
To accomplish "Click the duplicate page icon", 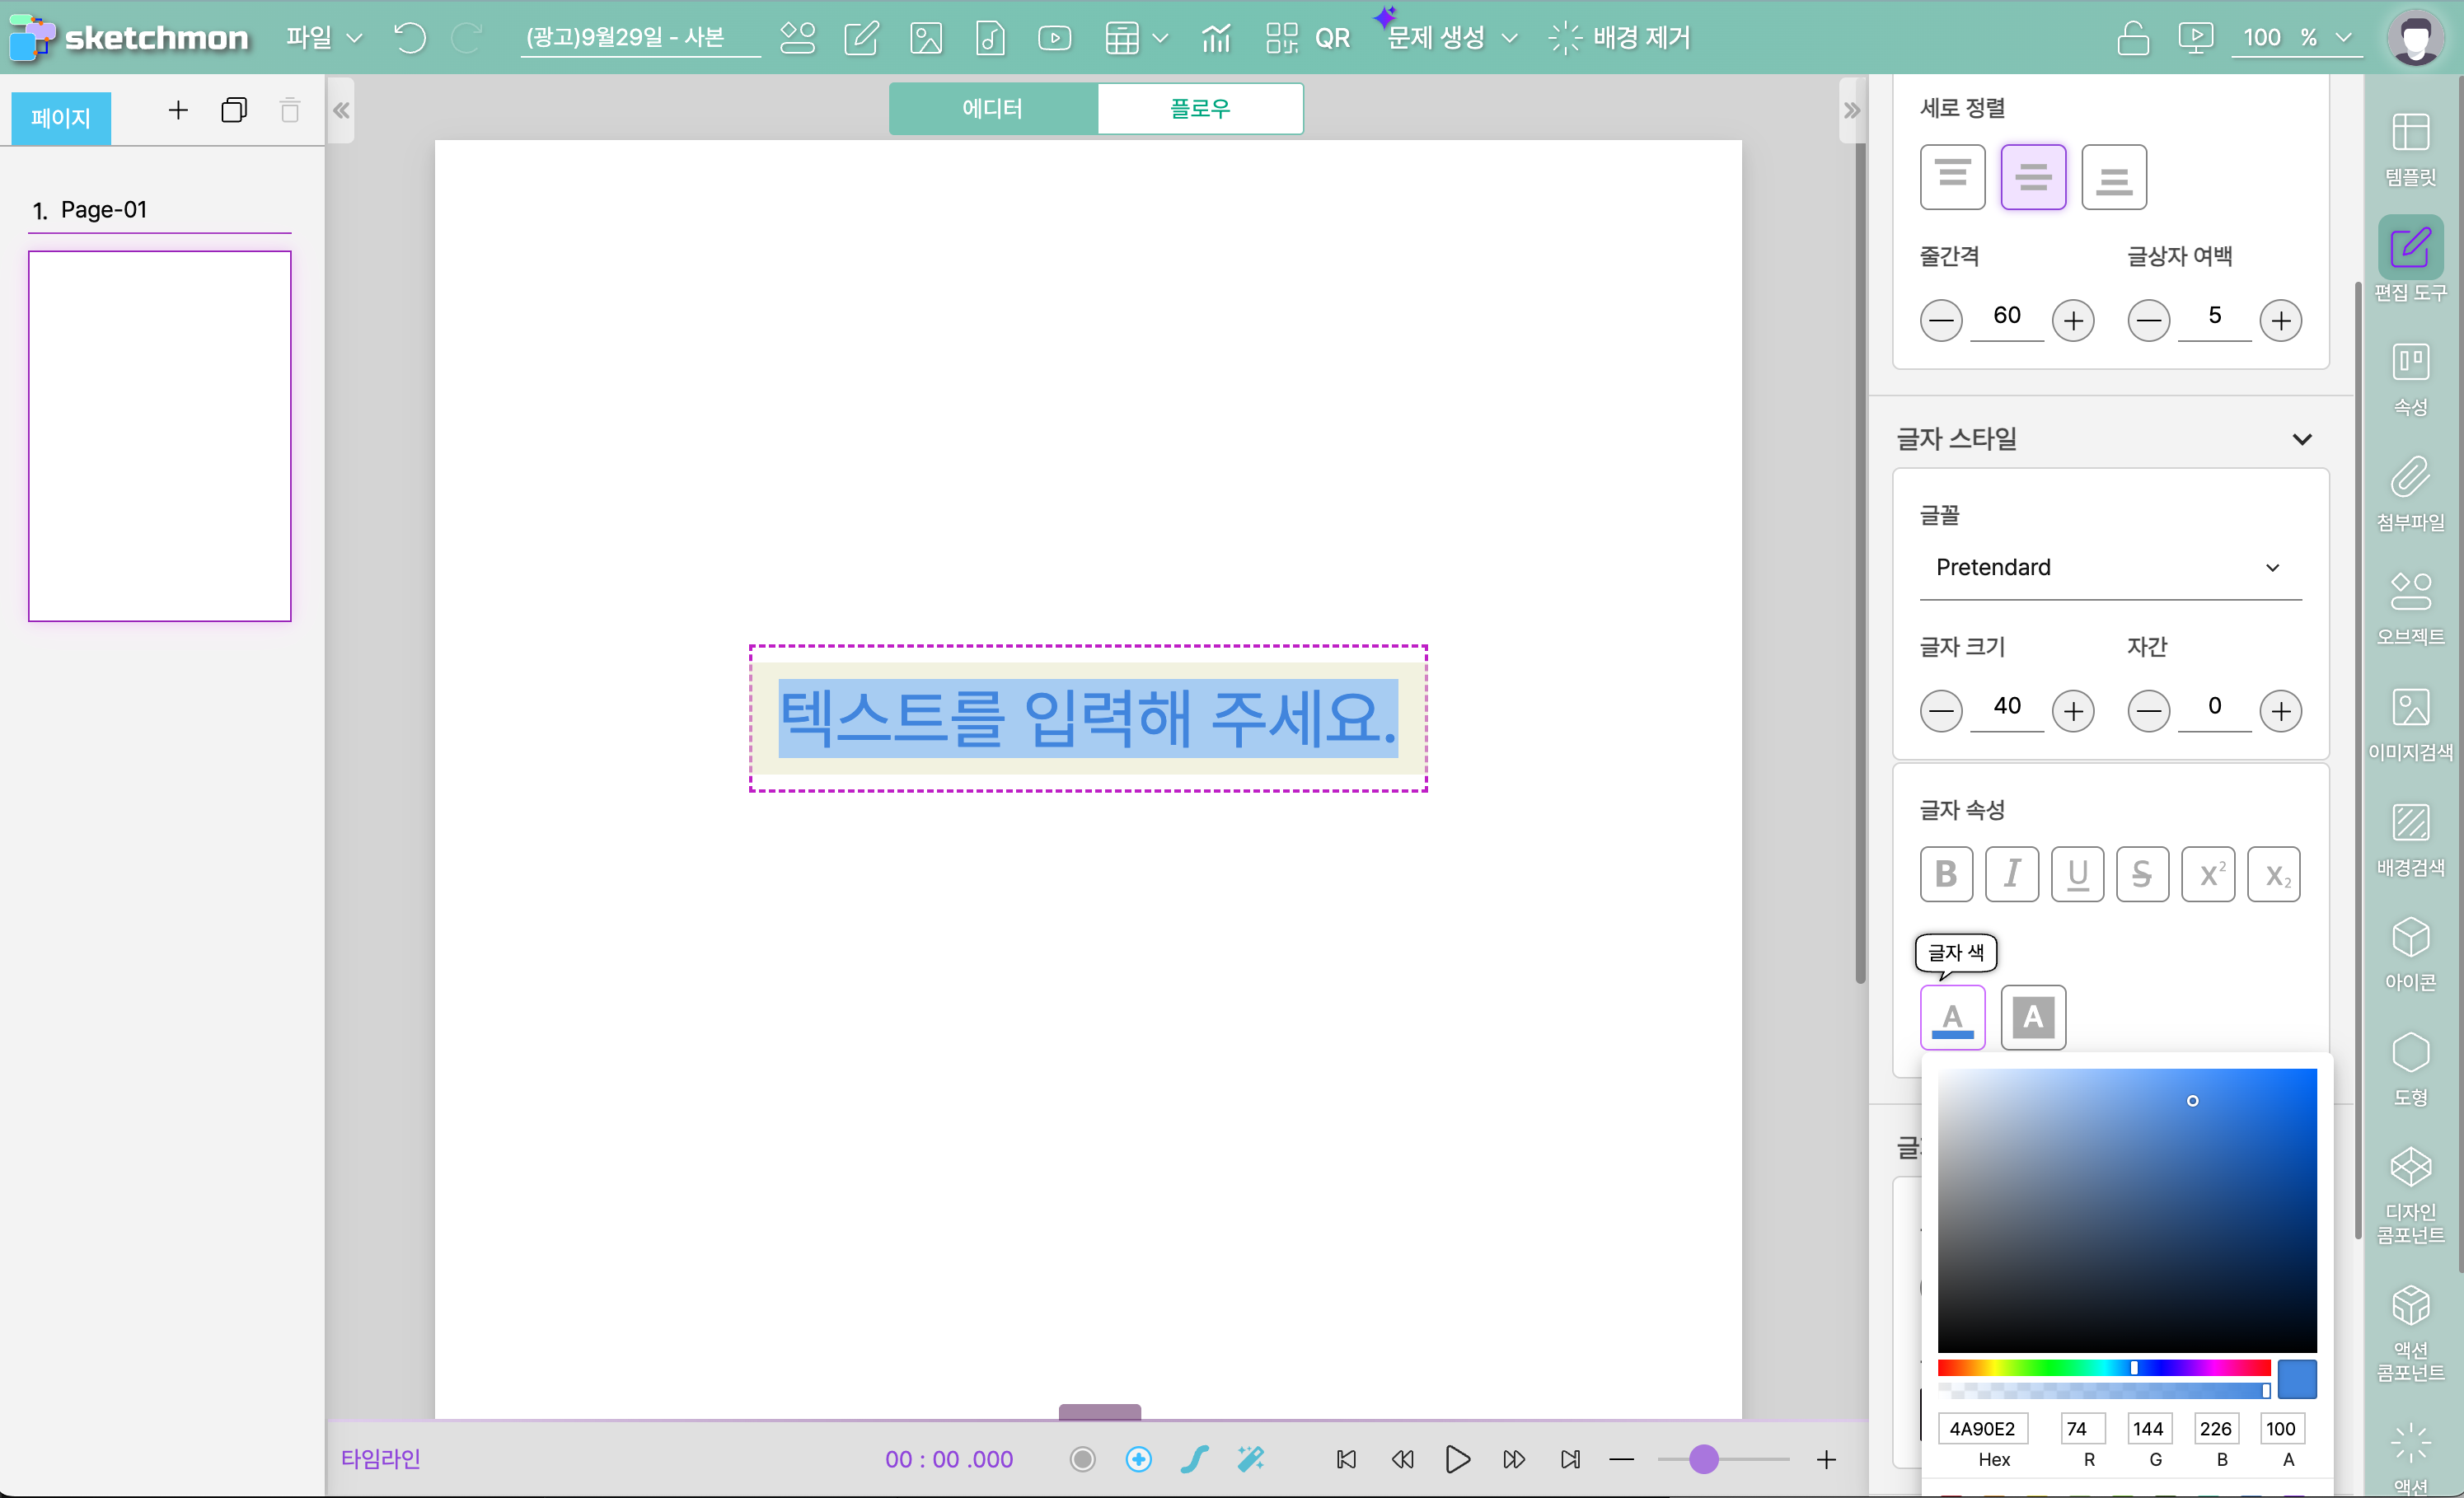I will 234,110.
